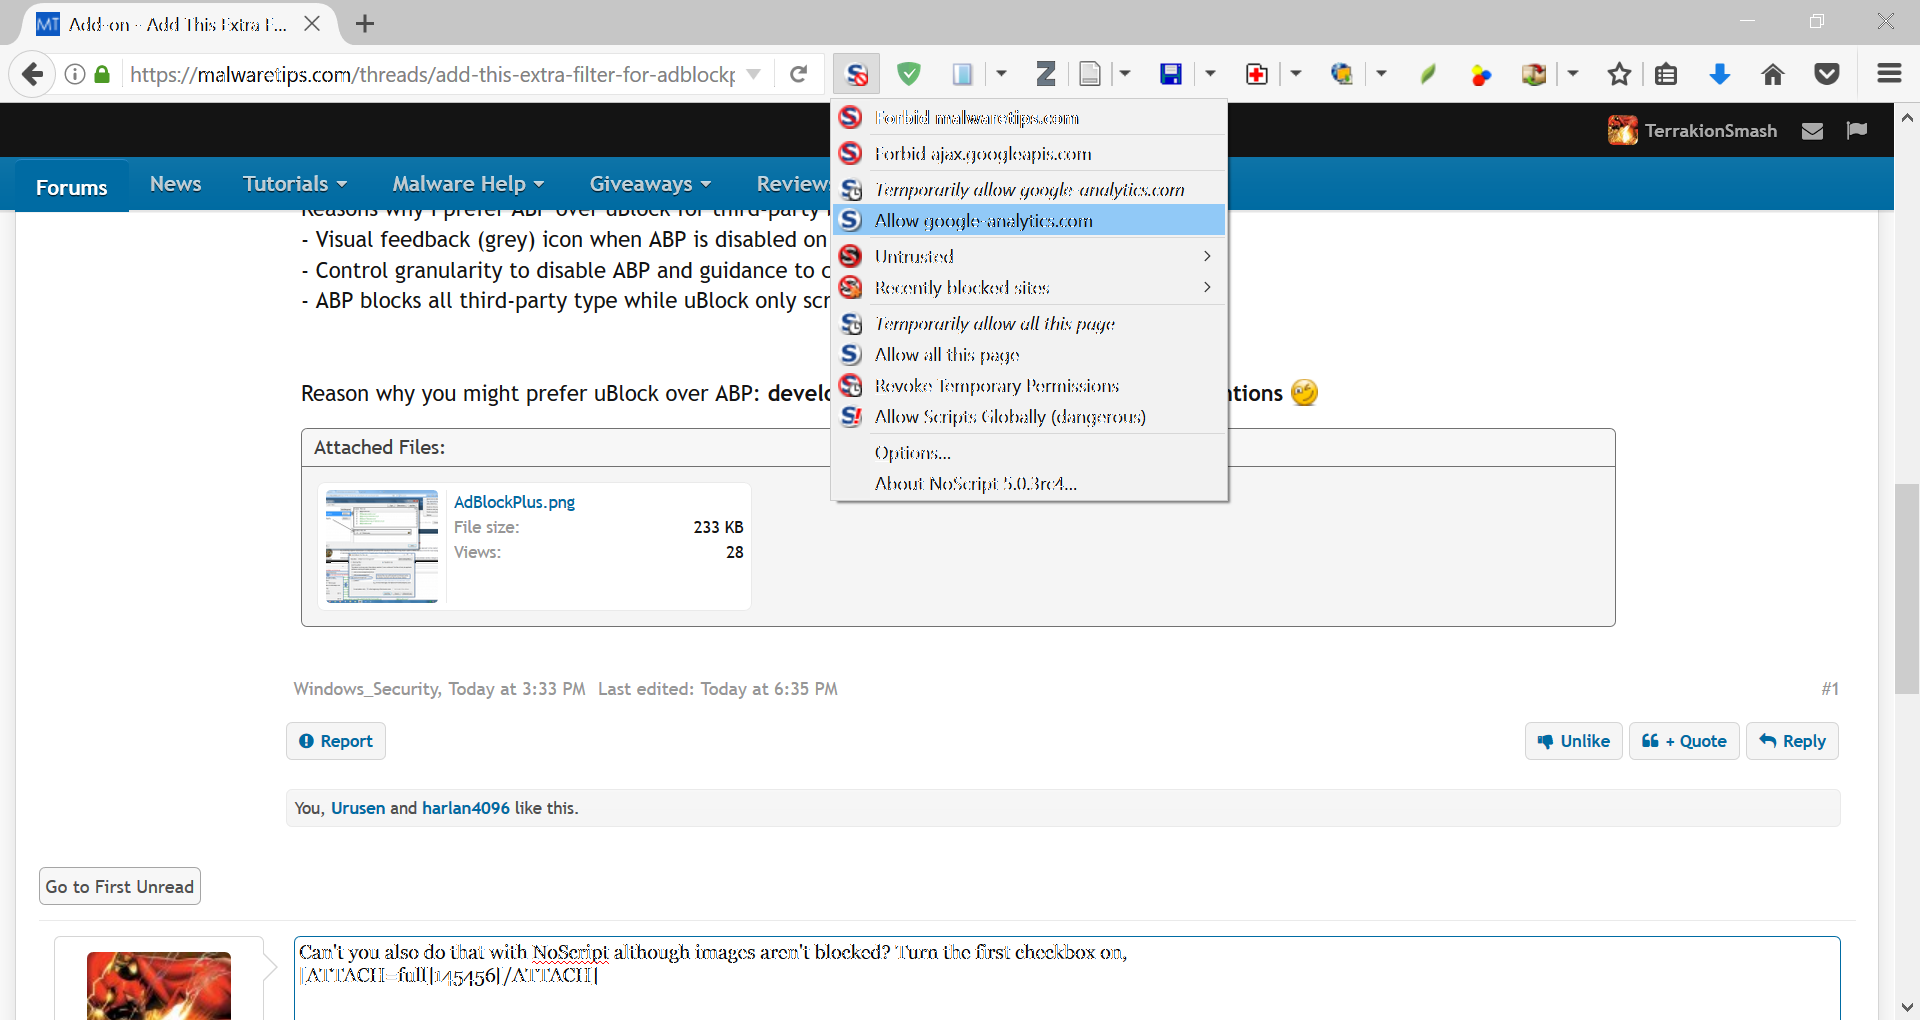Click Go to First Unread button

coord(120,887)
